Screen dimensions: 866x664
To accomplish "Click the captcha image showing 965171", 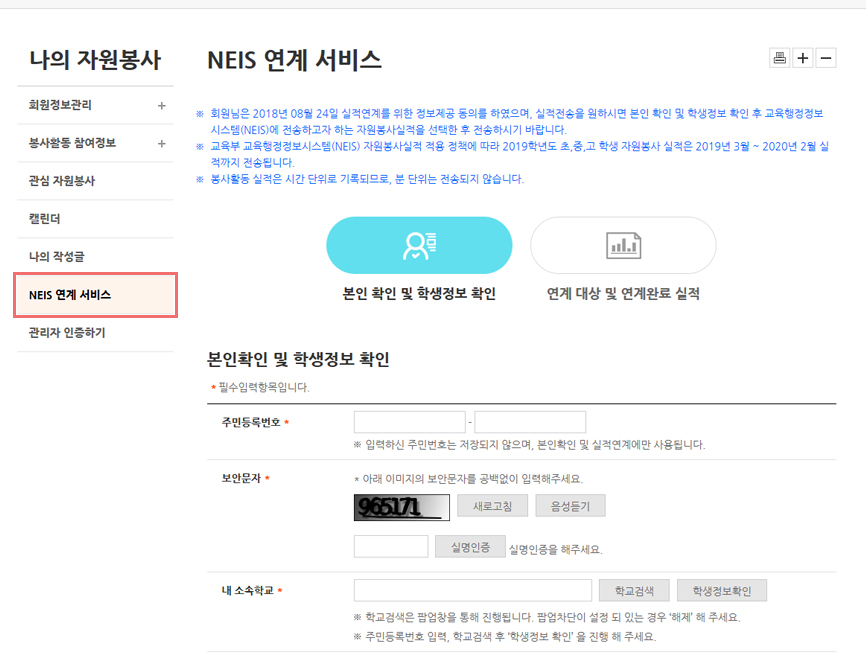I will (x=401, y=505).
